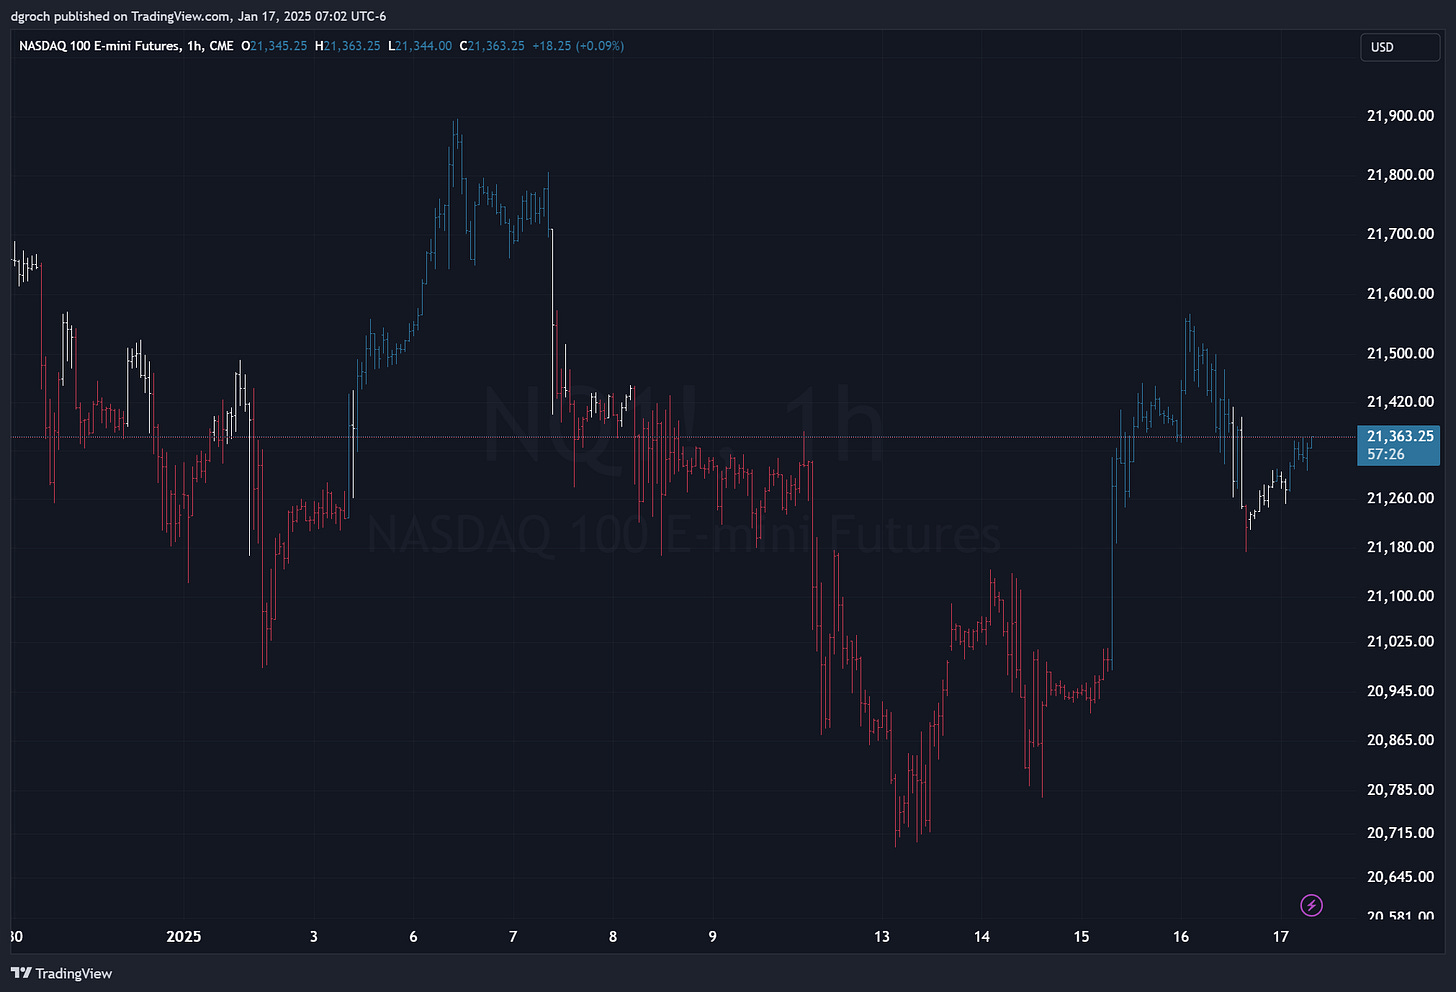Click the 21,500.00 price axis label
The height and width of the screenshot is (992, 1456).
(1400, 353)
